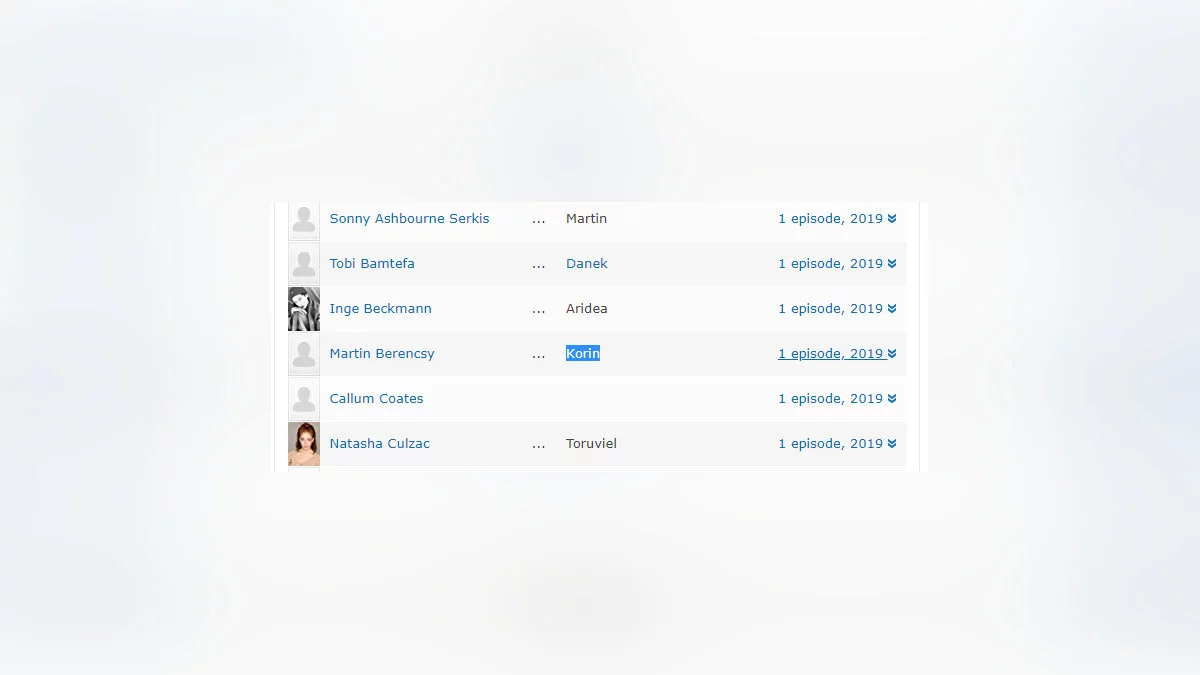Click Martin Berencsy placeholder avatar
This screenshot has width=1200, height=675.
point(304,354)
